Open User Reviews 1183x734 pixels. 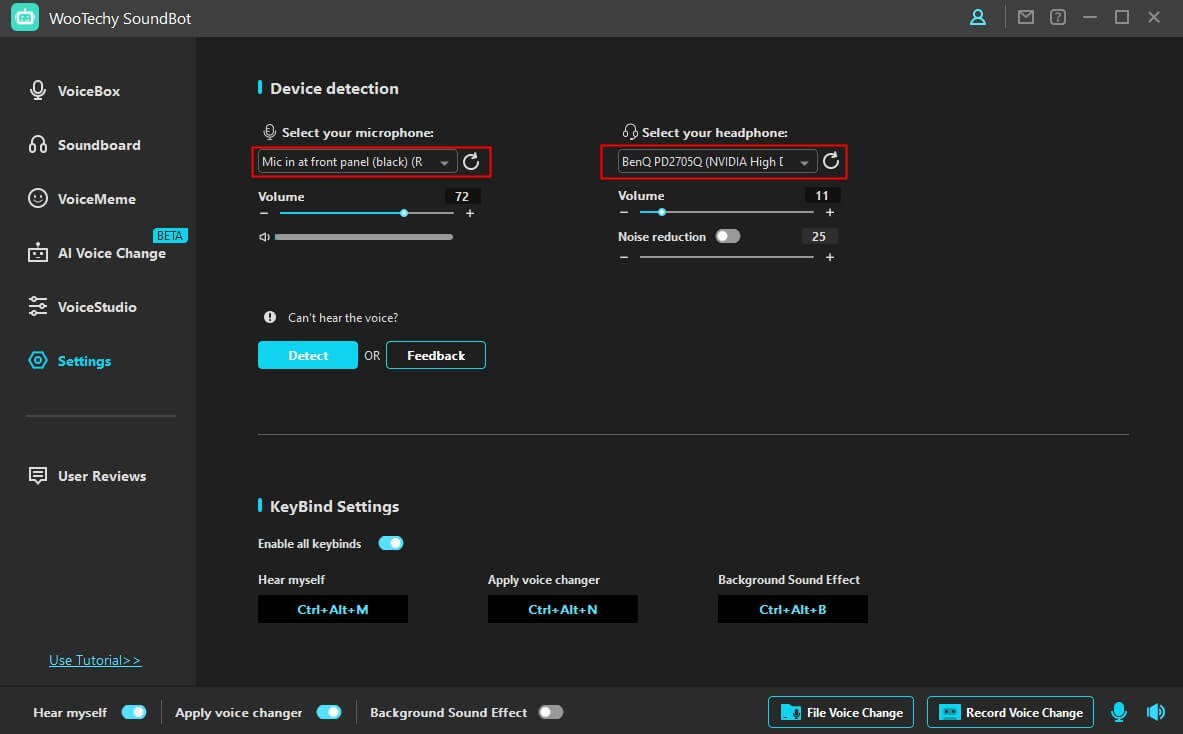[x=102, y=476]
